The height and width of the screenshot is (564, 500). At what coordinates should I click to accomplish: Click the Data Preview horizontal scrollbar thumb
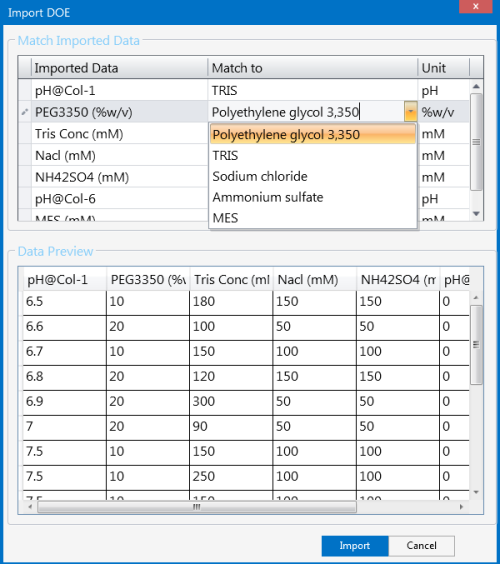(197, 507)
